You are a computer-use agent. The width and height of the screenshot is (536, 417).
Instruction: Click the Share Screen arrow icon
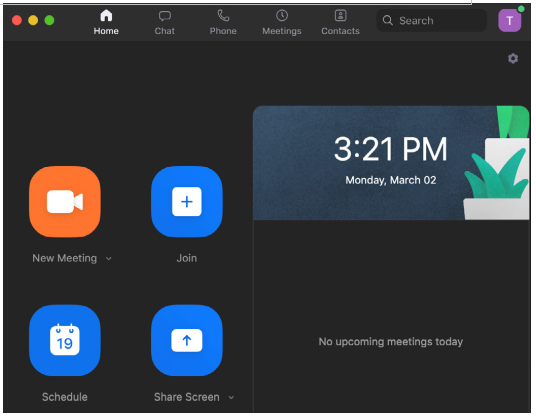187,341
